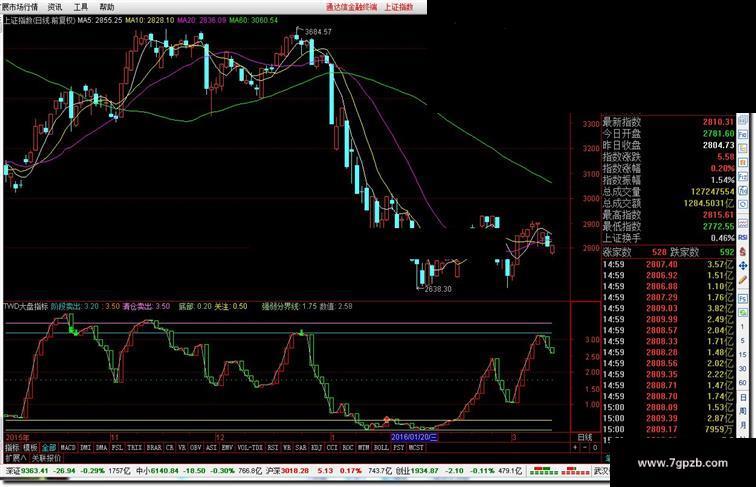Screen dimensions: 756x487
Task: Open the 资讯 menu
Action: coord(55,7)
